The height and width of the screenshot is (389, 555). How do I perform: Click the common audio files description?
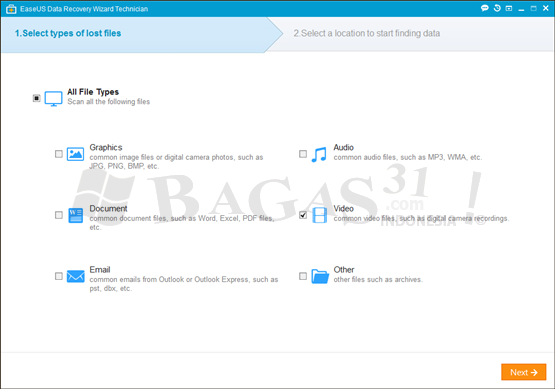(x=408, y=157)
